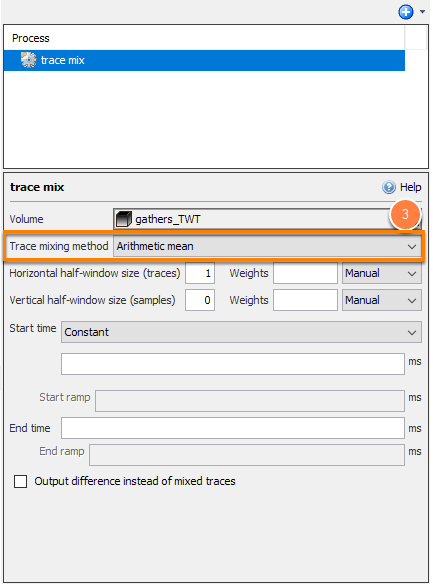Click the Vertical half-window size field
The height and width of the screenshot is (584, 433).
tap(200, 300)
